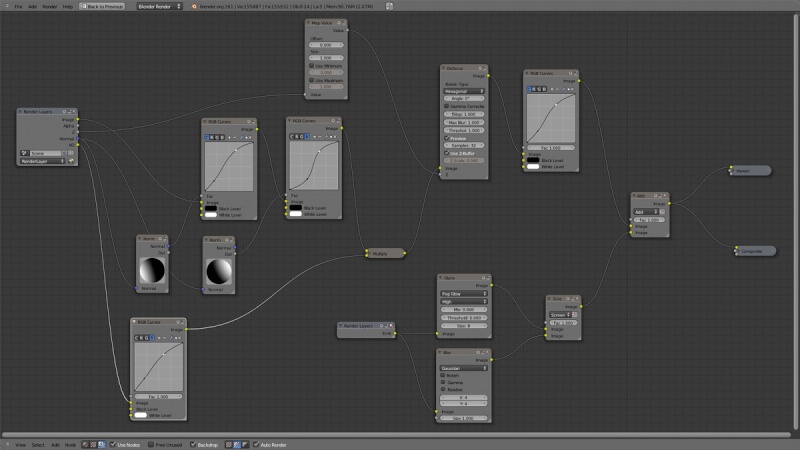Open the Select menu in node editor footer
The image size is (800, 450).
pos(38,445)
